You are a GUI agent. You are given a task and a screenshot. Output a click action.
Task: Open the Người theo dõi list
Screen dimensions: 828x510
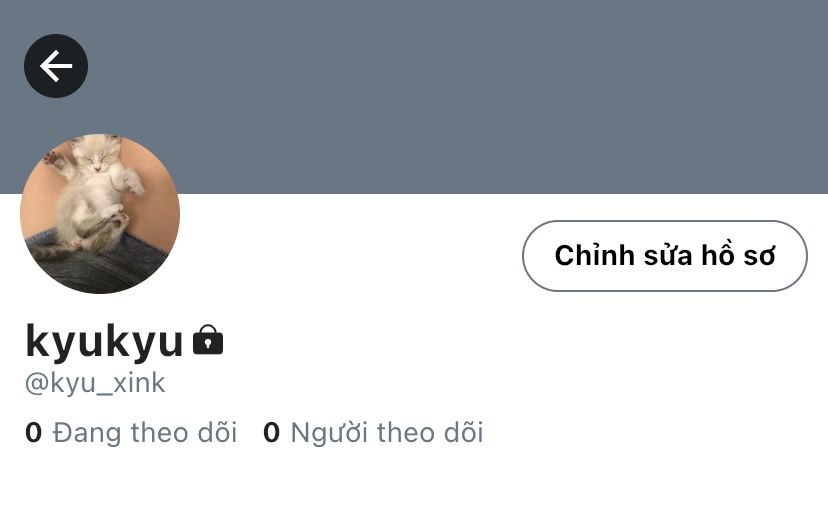tap(373, 432)
